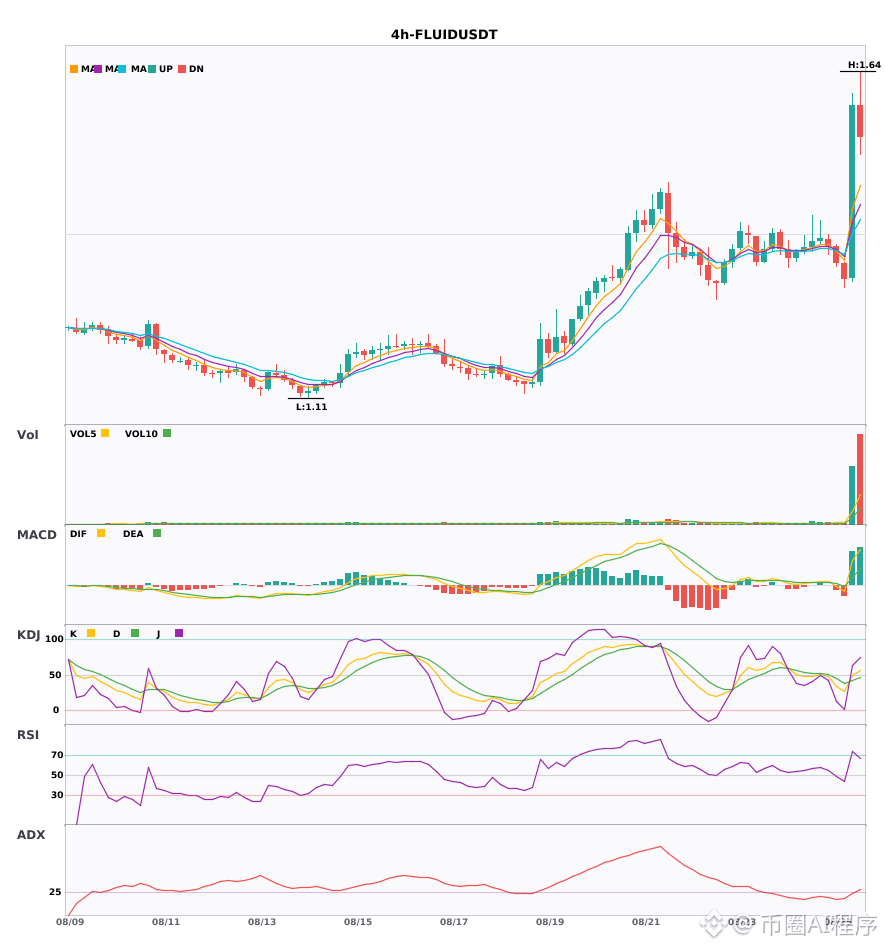Click the 08/19 date label
The image size is (885, 950).
[x=550, y=922]
